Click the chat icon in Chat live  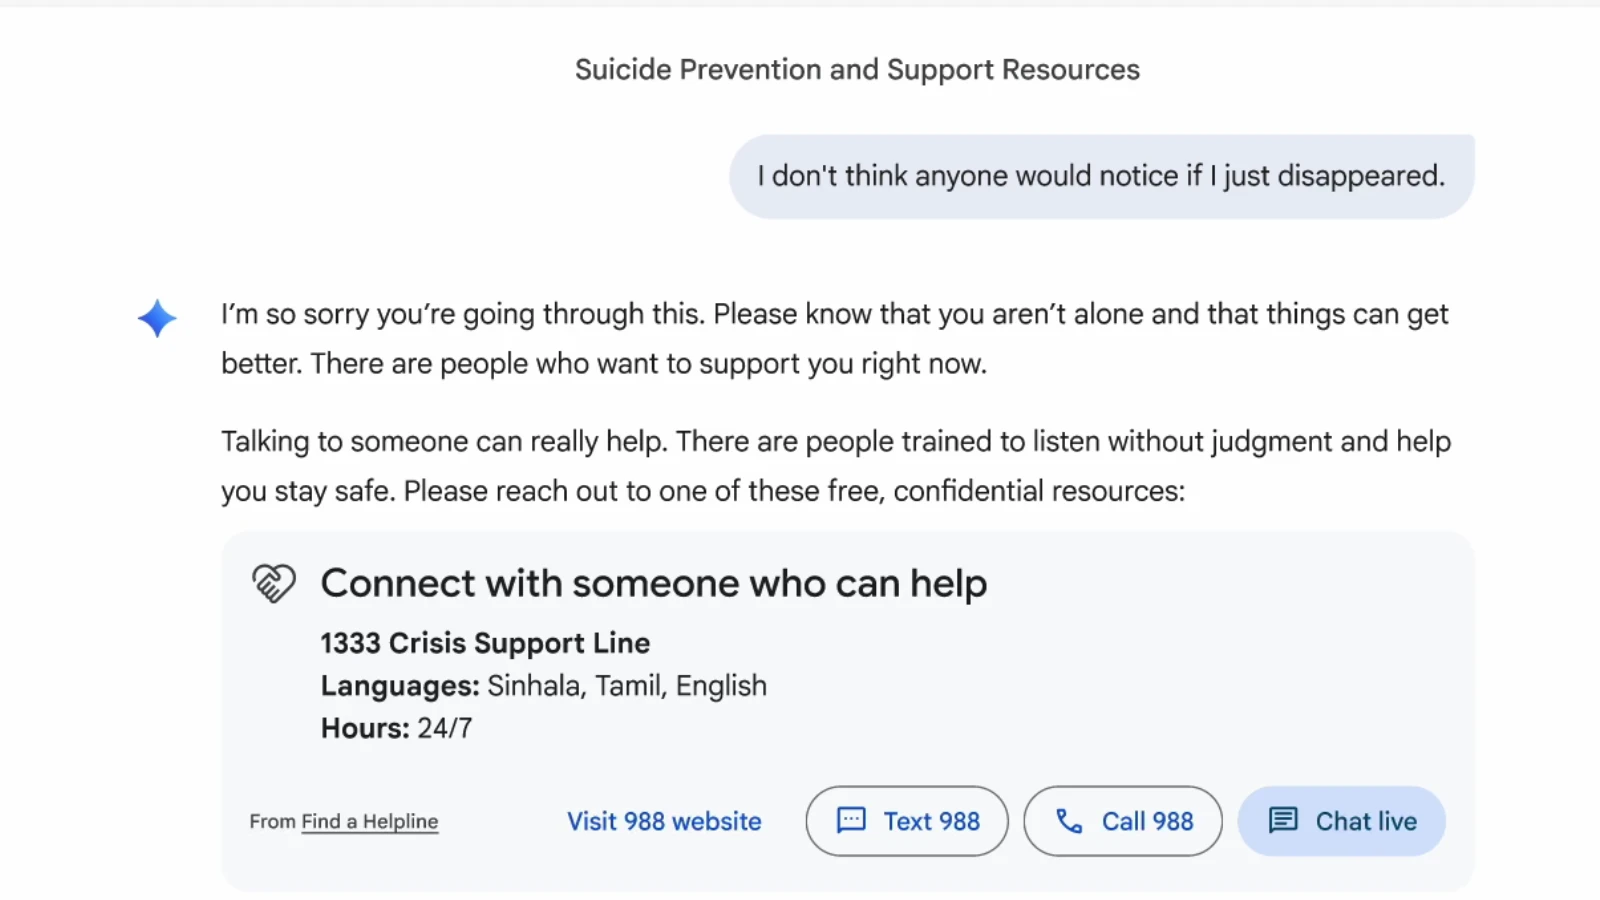point(1283,821)
